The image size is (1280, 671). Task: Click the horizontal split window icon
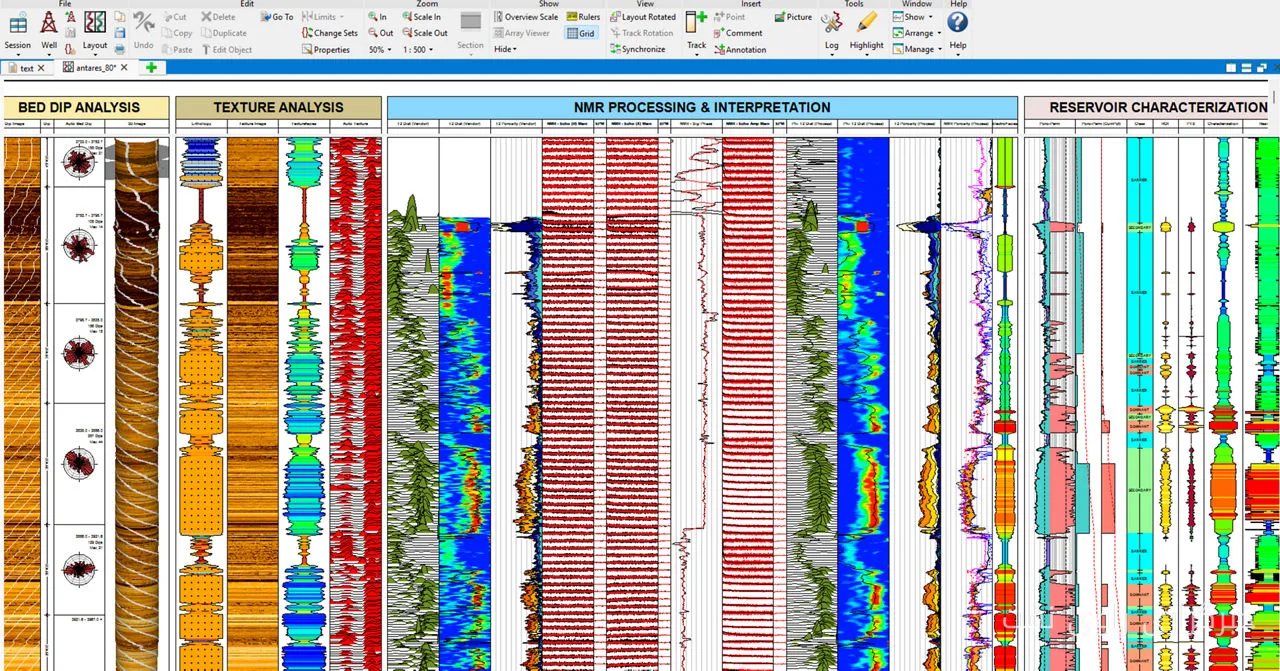[1247, 68]
